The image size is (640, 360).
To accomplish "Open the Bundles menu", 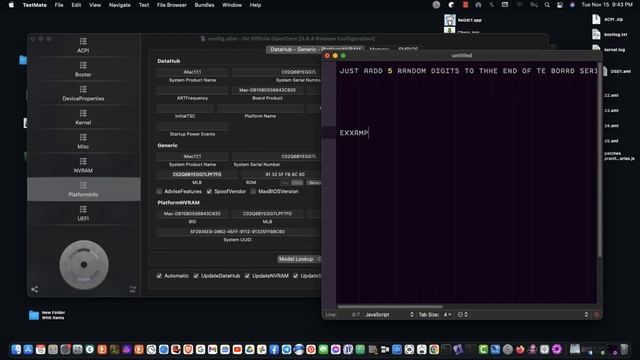I will point(204,5).
